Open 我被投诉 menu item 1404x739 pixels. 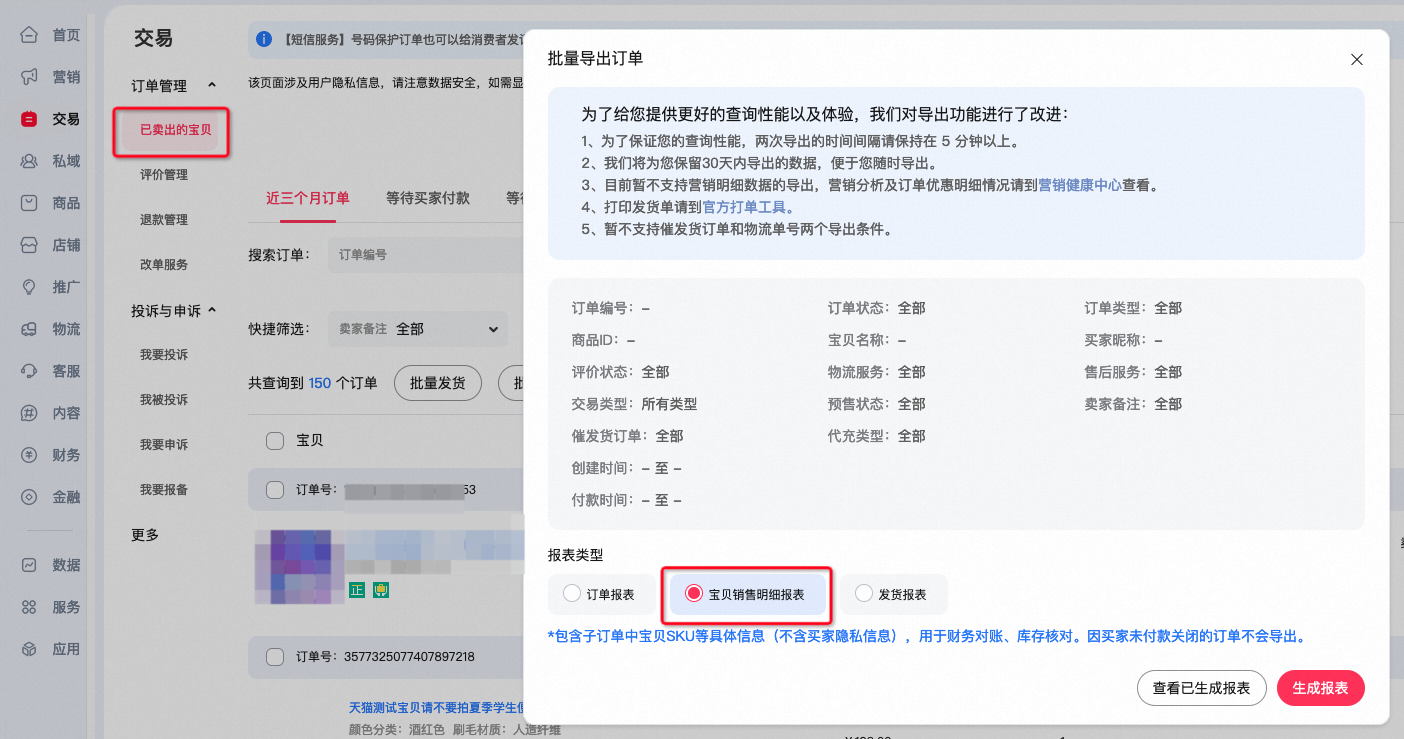click(164, 400)
